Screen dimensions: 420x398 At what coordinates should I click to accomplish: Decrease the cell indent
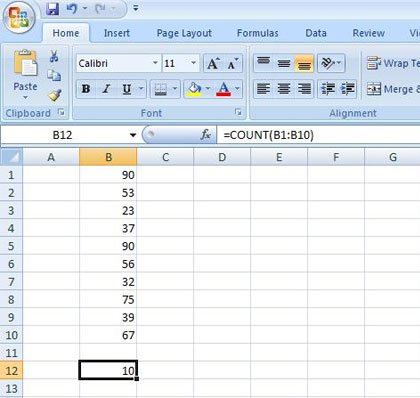click(328, 89)
